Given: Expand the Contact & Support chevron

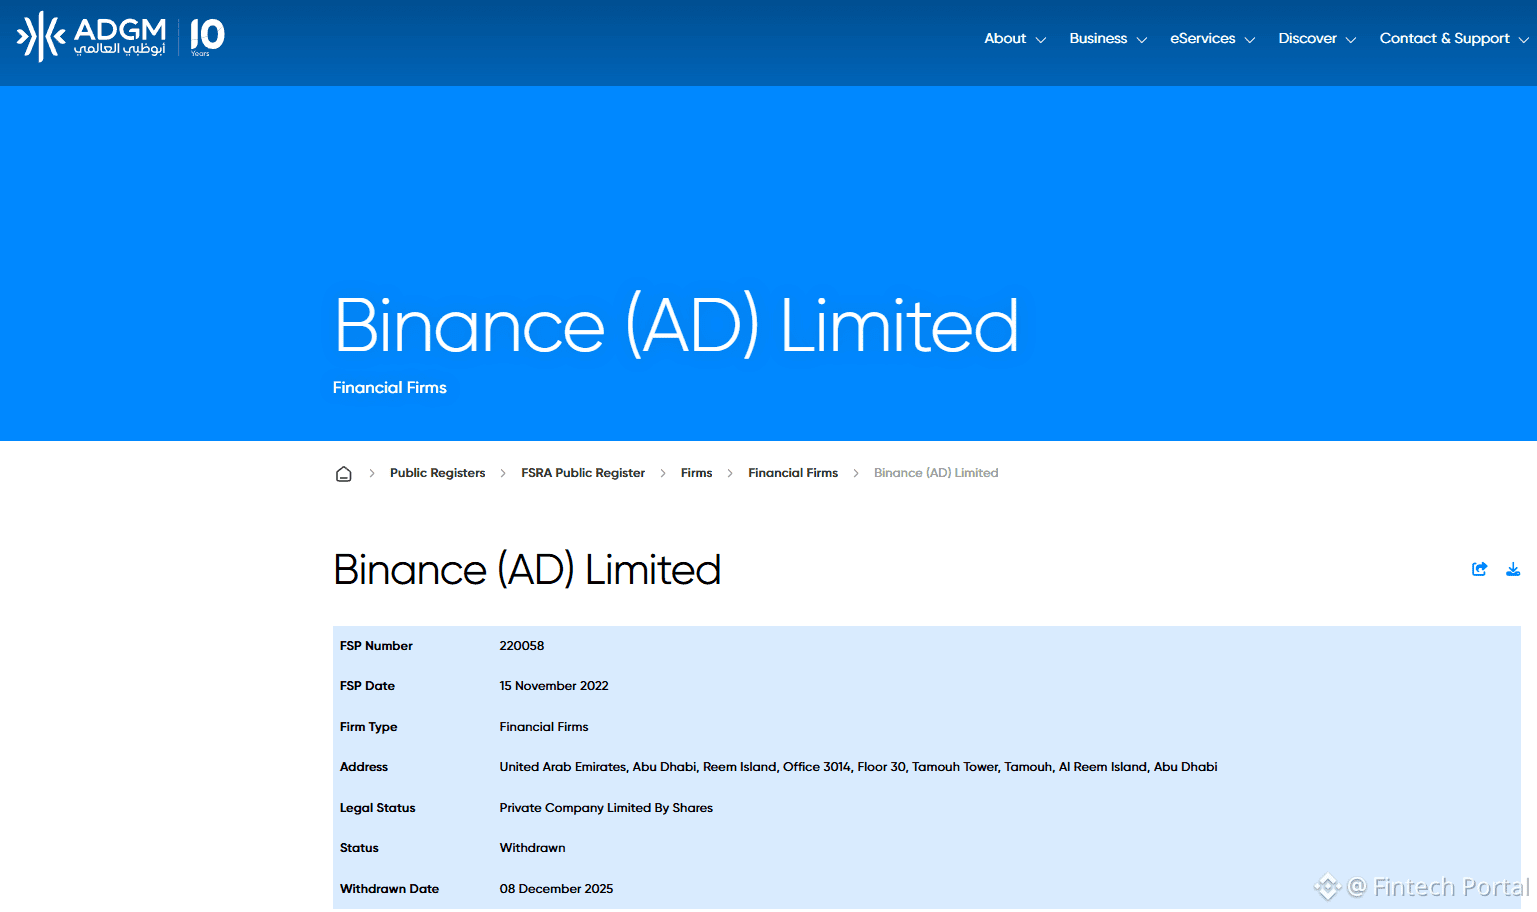Looking at the screenshot, I should tap(1524, 40).
